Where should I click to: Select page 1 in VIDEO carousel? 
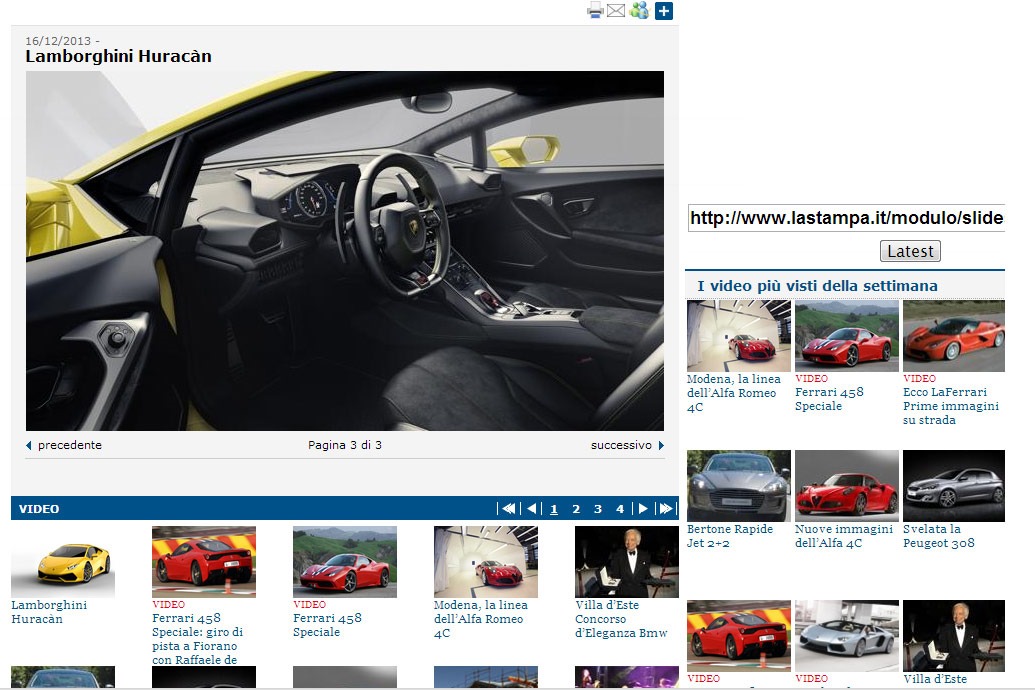point(554,509)
